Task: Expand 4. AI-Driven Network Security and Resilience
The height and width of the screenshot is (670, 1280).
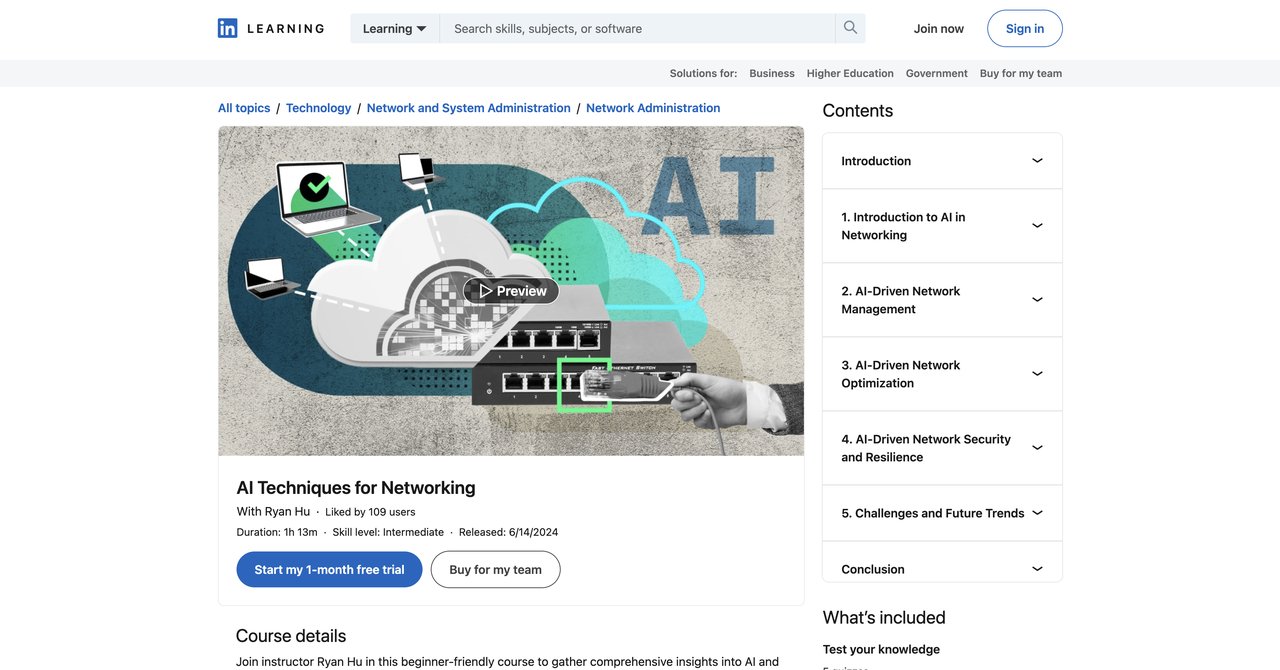Action: 942,448
